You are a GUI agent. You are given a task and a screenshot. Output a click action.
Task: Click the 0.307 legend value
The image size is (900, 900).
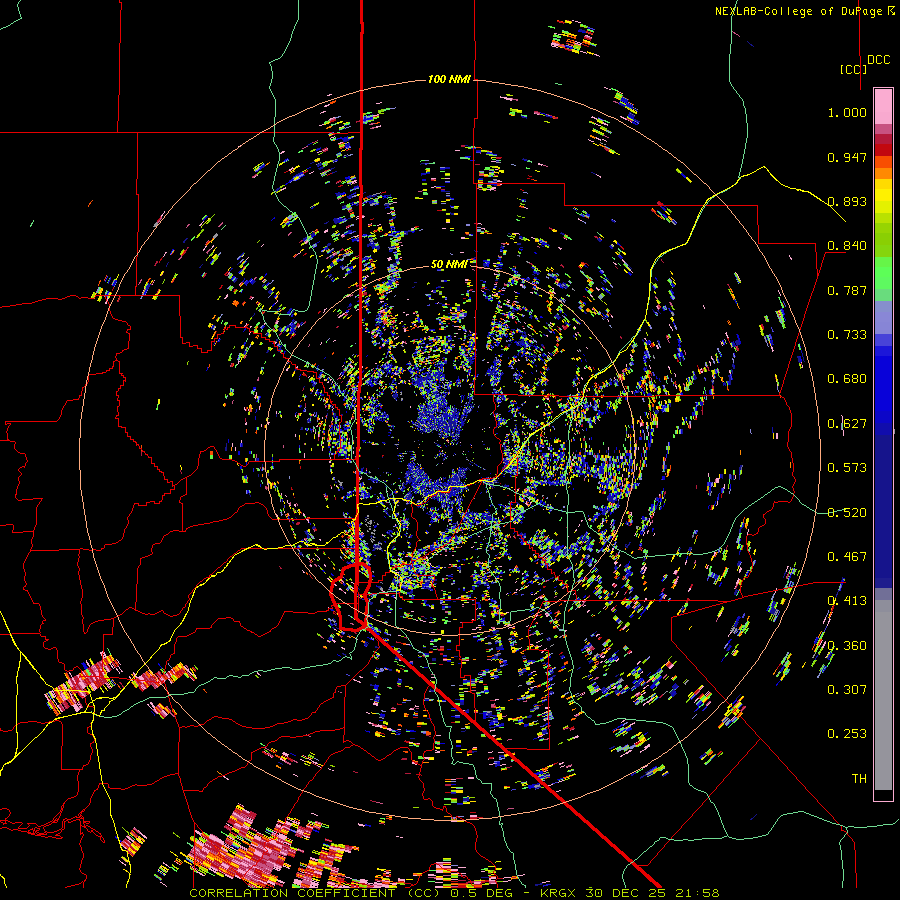(x=847, y=690)
